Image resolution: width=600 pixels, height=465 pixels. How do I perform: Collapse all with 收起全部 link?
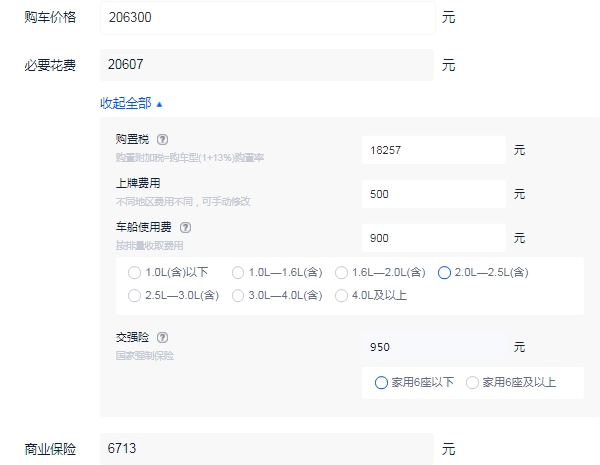[131, 103]
